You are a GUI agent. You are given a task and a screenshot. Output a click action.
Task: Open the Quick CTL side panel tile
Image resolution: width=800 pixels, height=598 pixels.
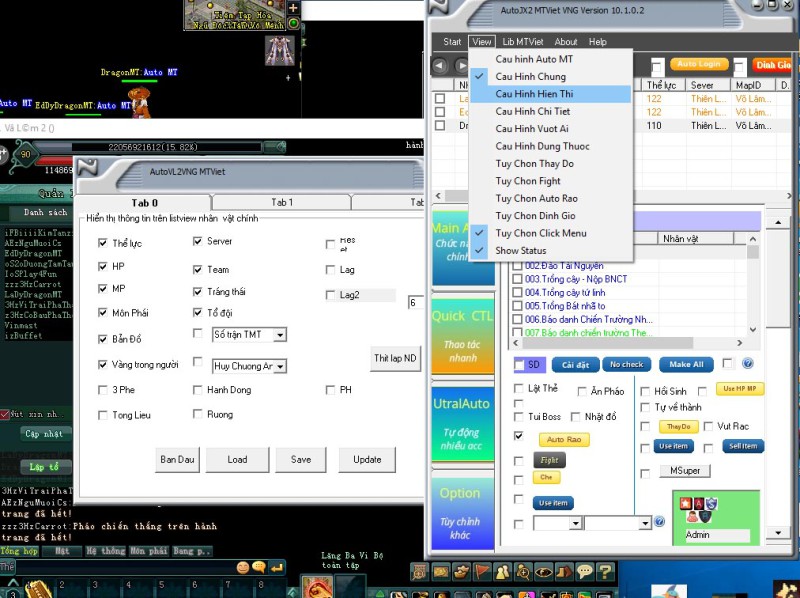pos(461,331)
